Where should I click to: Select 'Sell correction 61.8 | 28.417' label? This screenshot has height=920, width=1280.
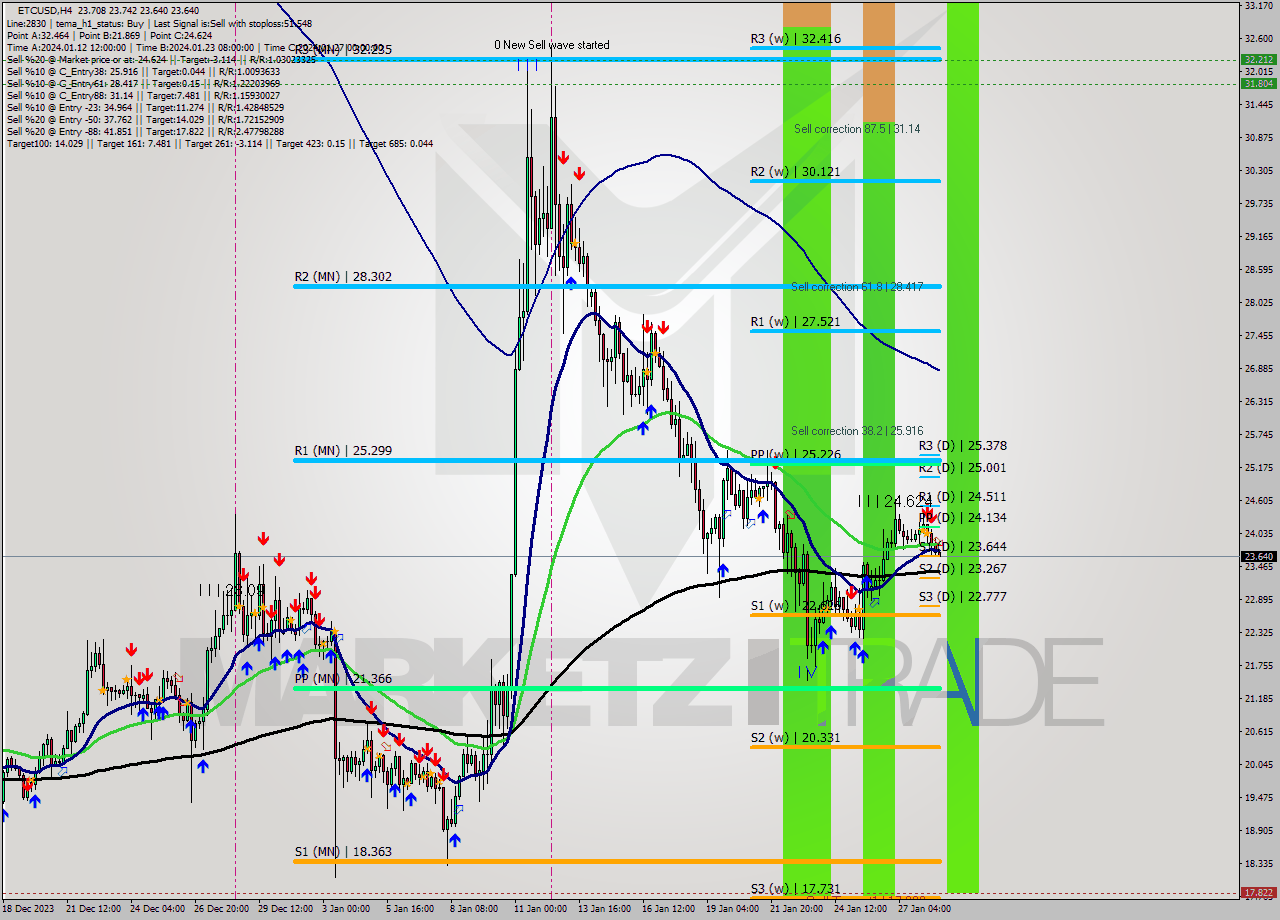click(857, 287)
